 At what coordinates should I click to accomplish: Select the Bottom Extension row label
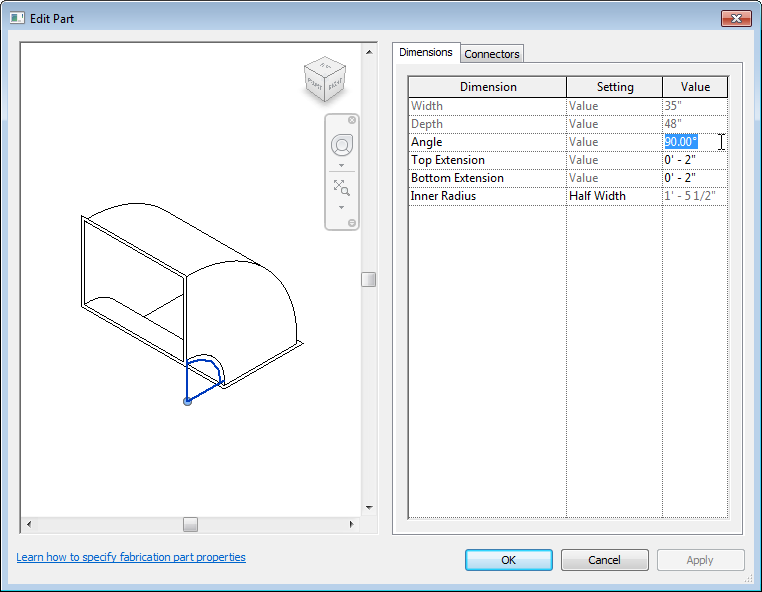tap(487, 178)
